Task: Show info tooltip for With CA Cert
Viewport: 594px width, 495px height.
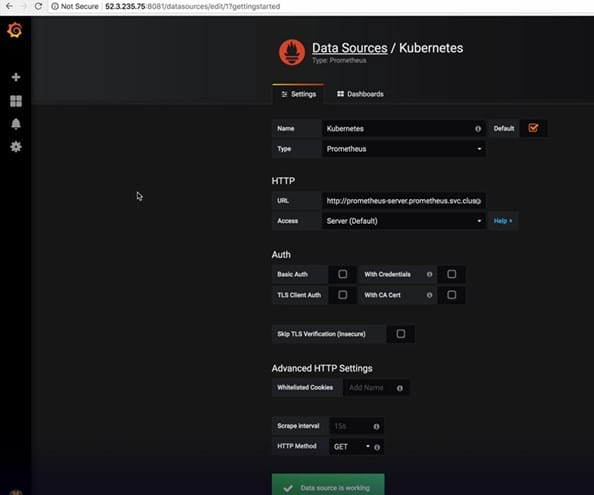Action: pos(429,295)
